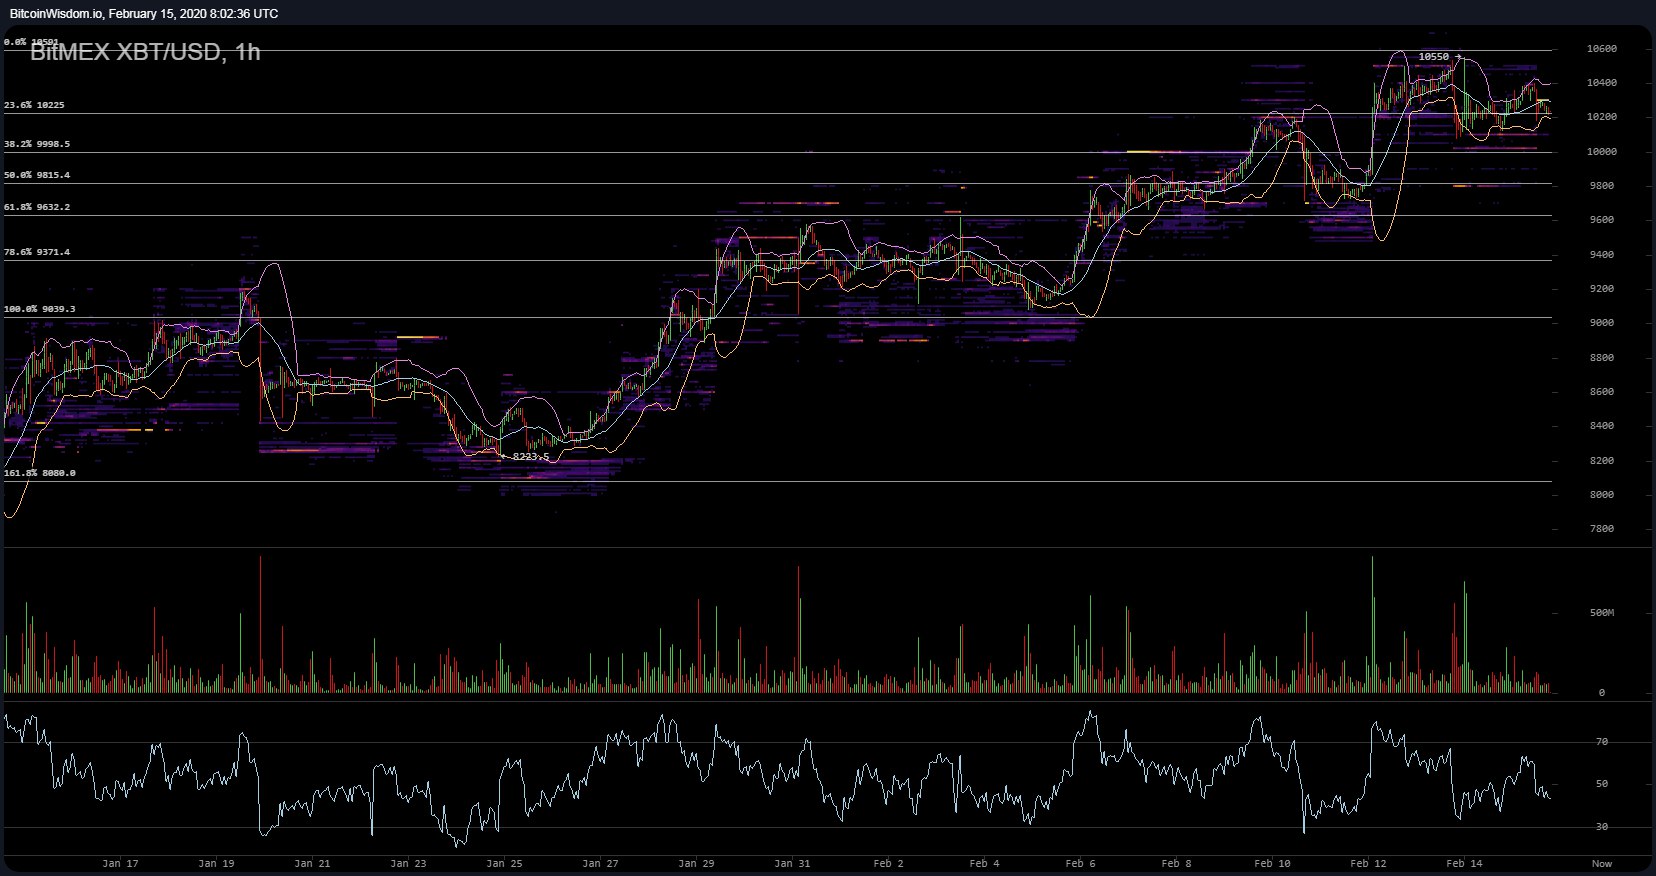Click the 9200 price axis label
The width and height of the screenshot is (1656, 876).
tap(1602, 289)
